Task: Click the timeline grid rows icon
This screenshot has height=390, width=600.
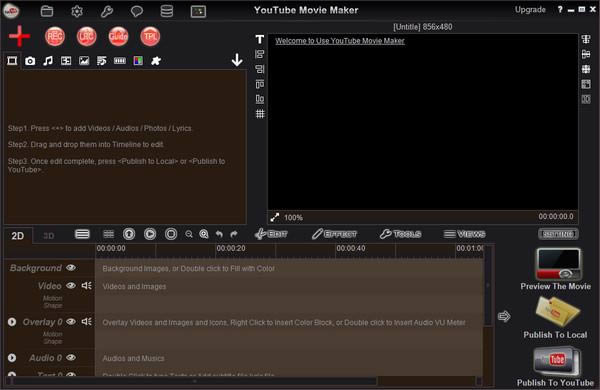Action: (109, 234)
